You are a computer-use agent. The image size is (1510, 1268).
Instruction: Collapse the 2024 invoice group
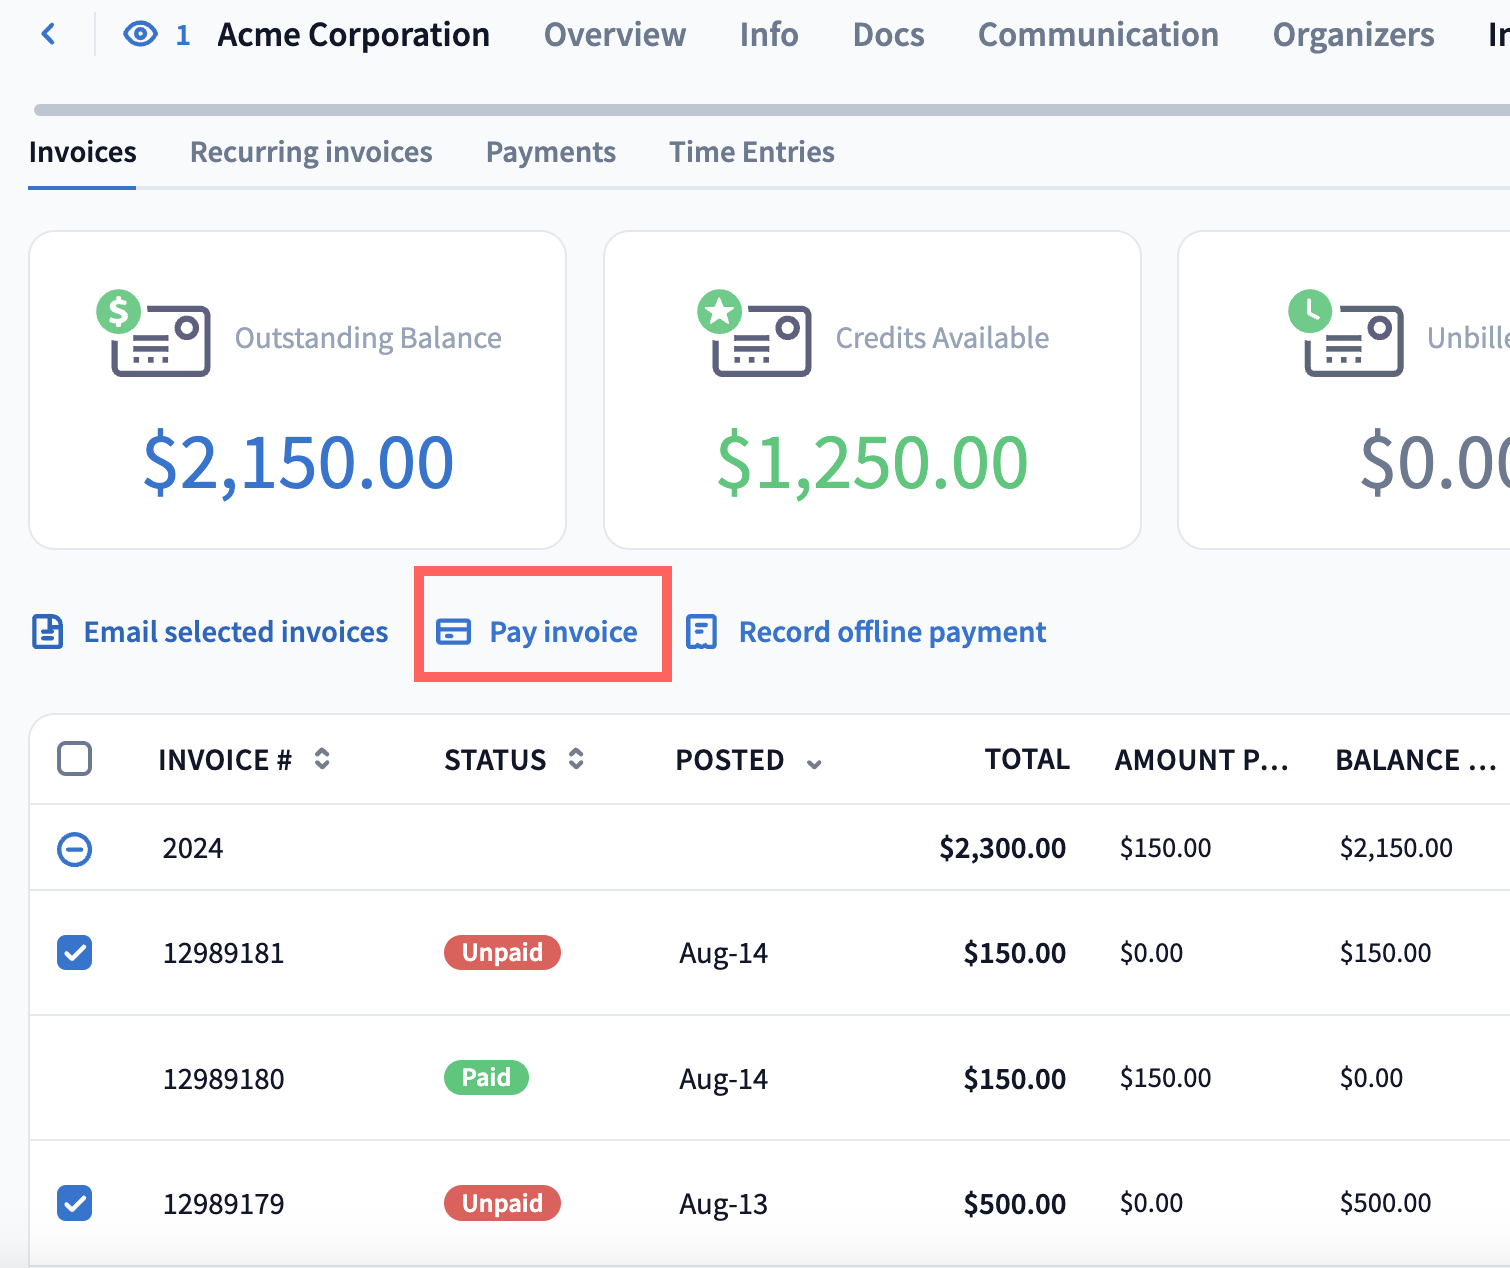click(75, 849)
